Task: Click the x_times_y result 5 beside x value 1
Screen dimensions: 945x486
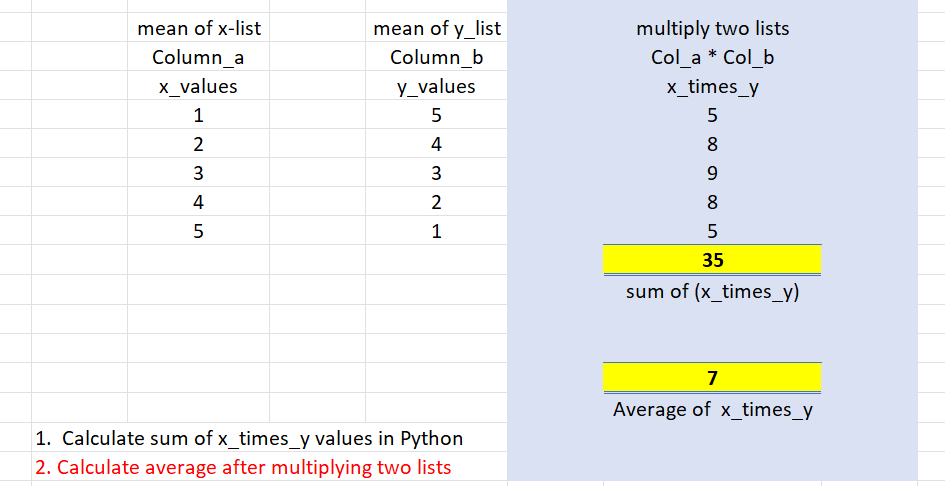Action: tap(712, 115)
